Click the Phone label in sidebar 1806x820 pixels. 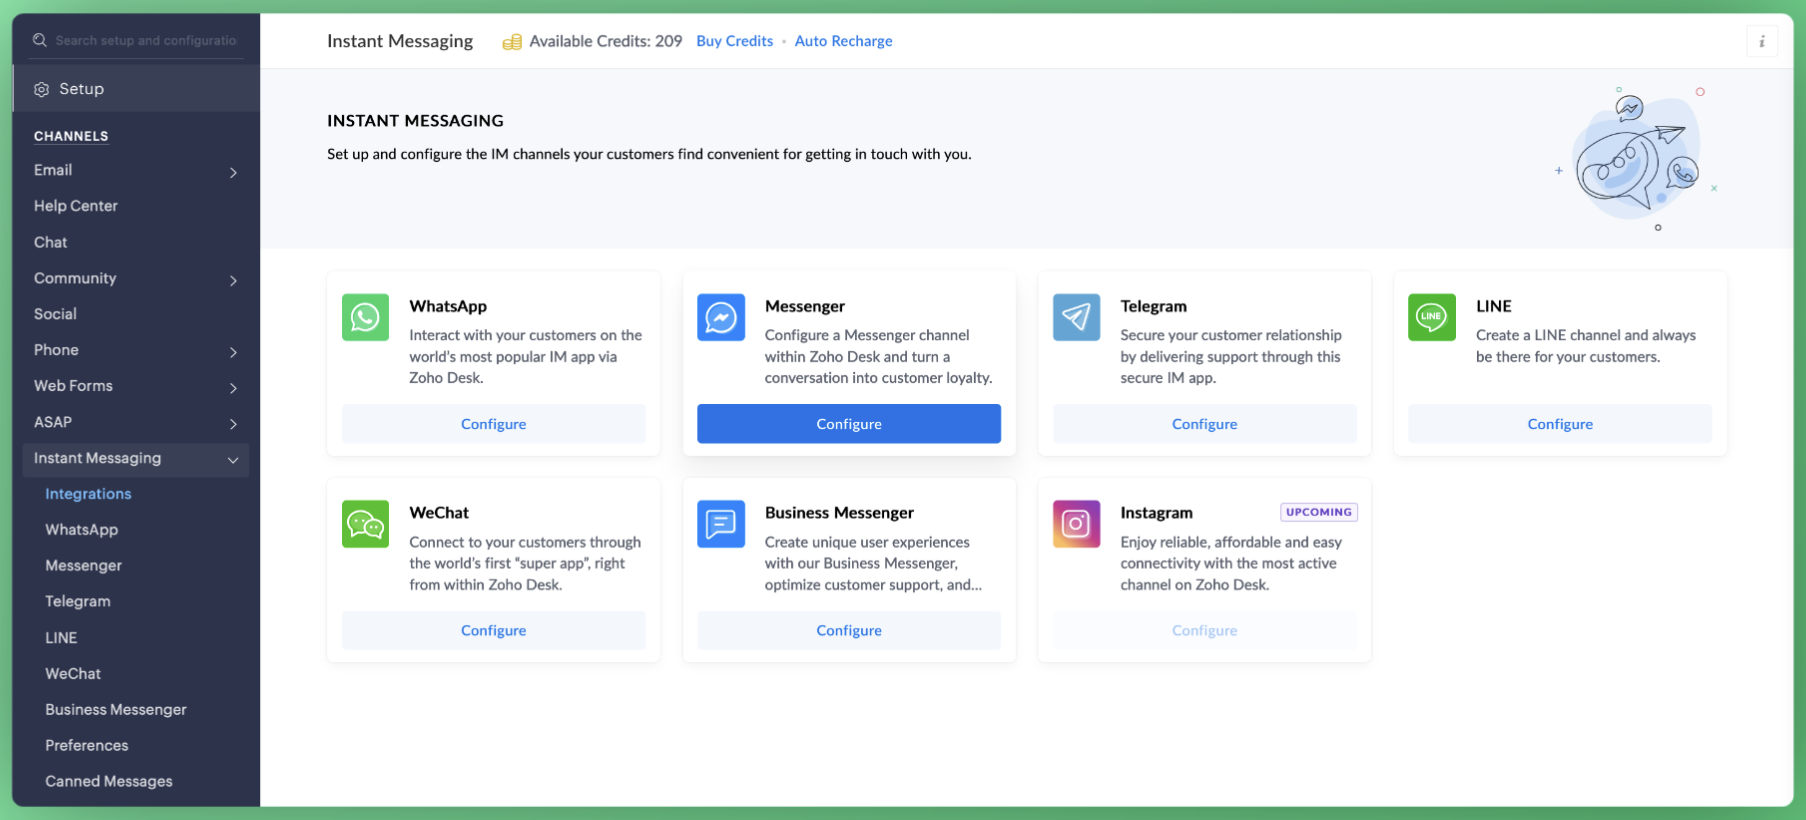(56, 350)
